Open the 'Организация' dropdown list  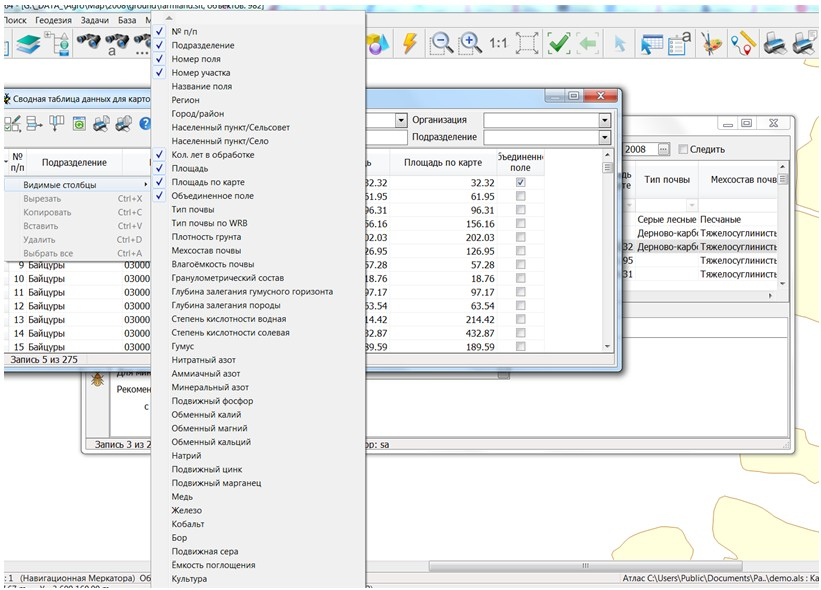click(604, 120)
